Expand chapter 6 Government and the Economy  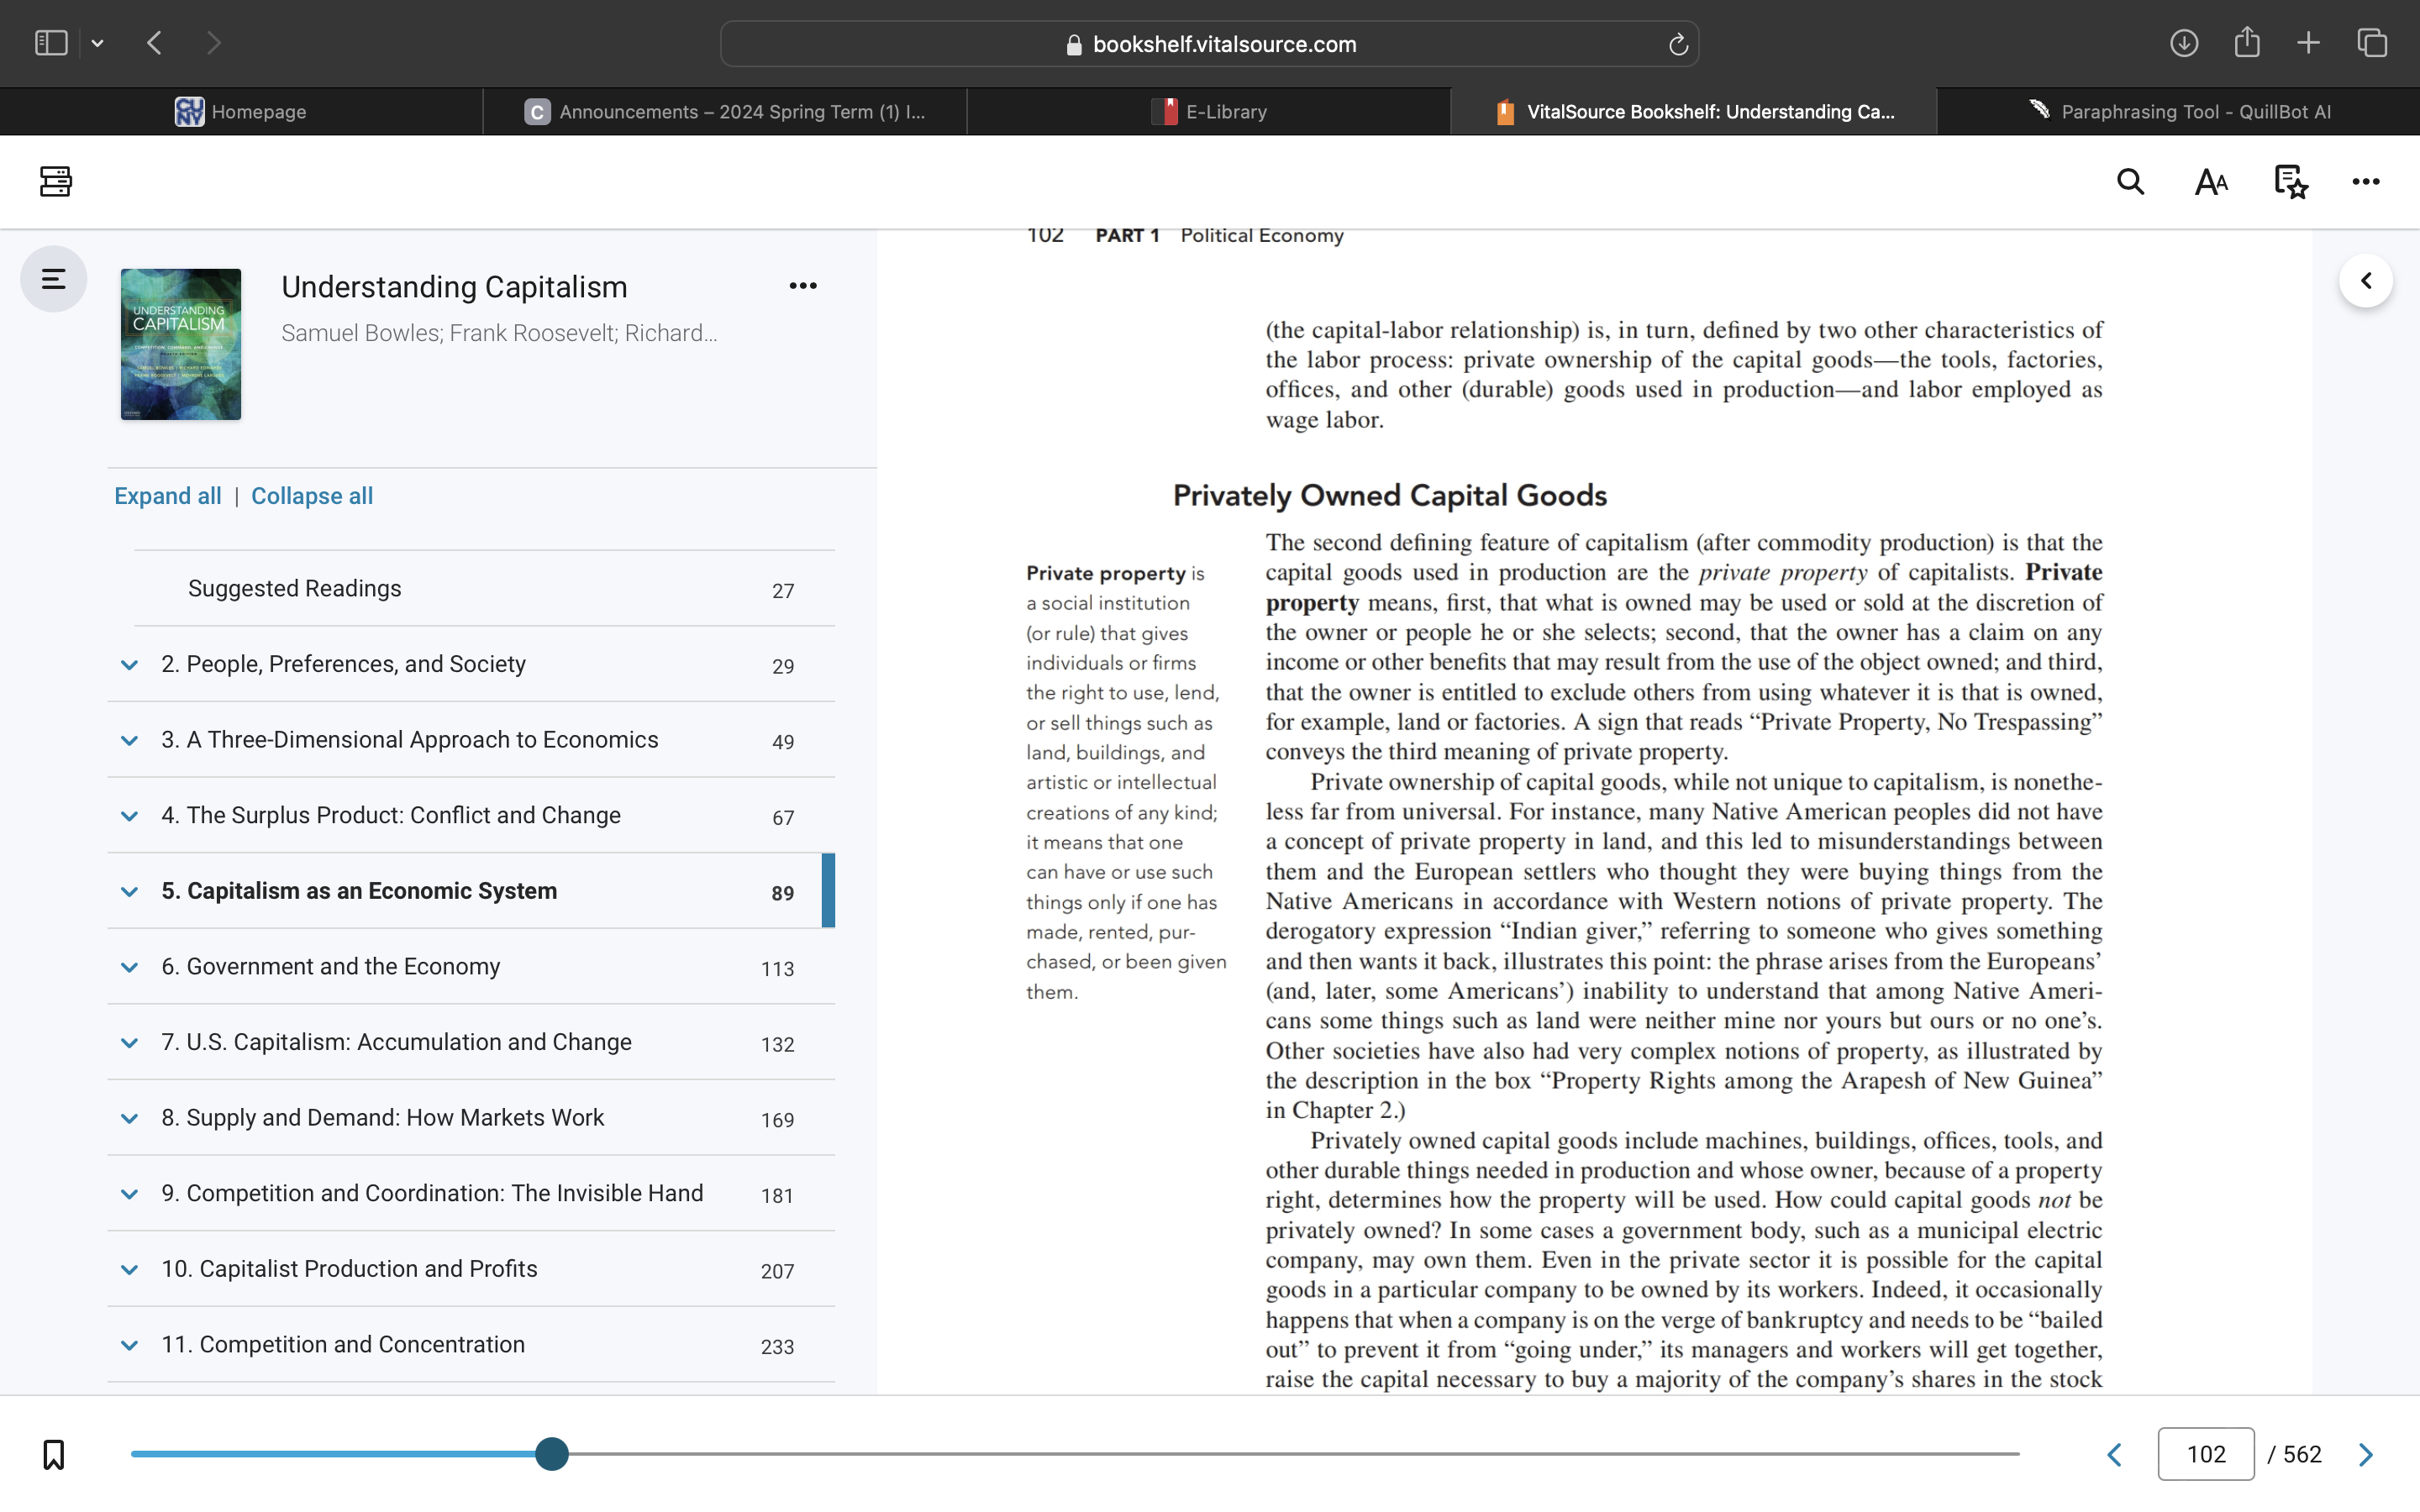click(129, 967)
